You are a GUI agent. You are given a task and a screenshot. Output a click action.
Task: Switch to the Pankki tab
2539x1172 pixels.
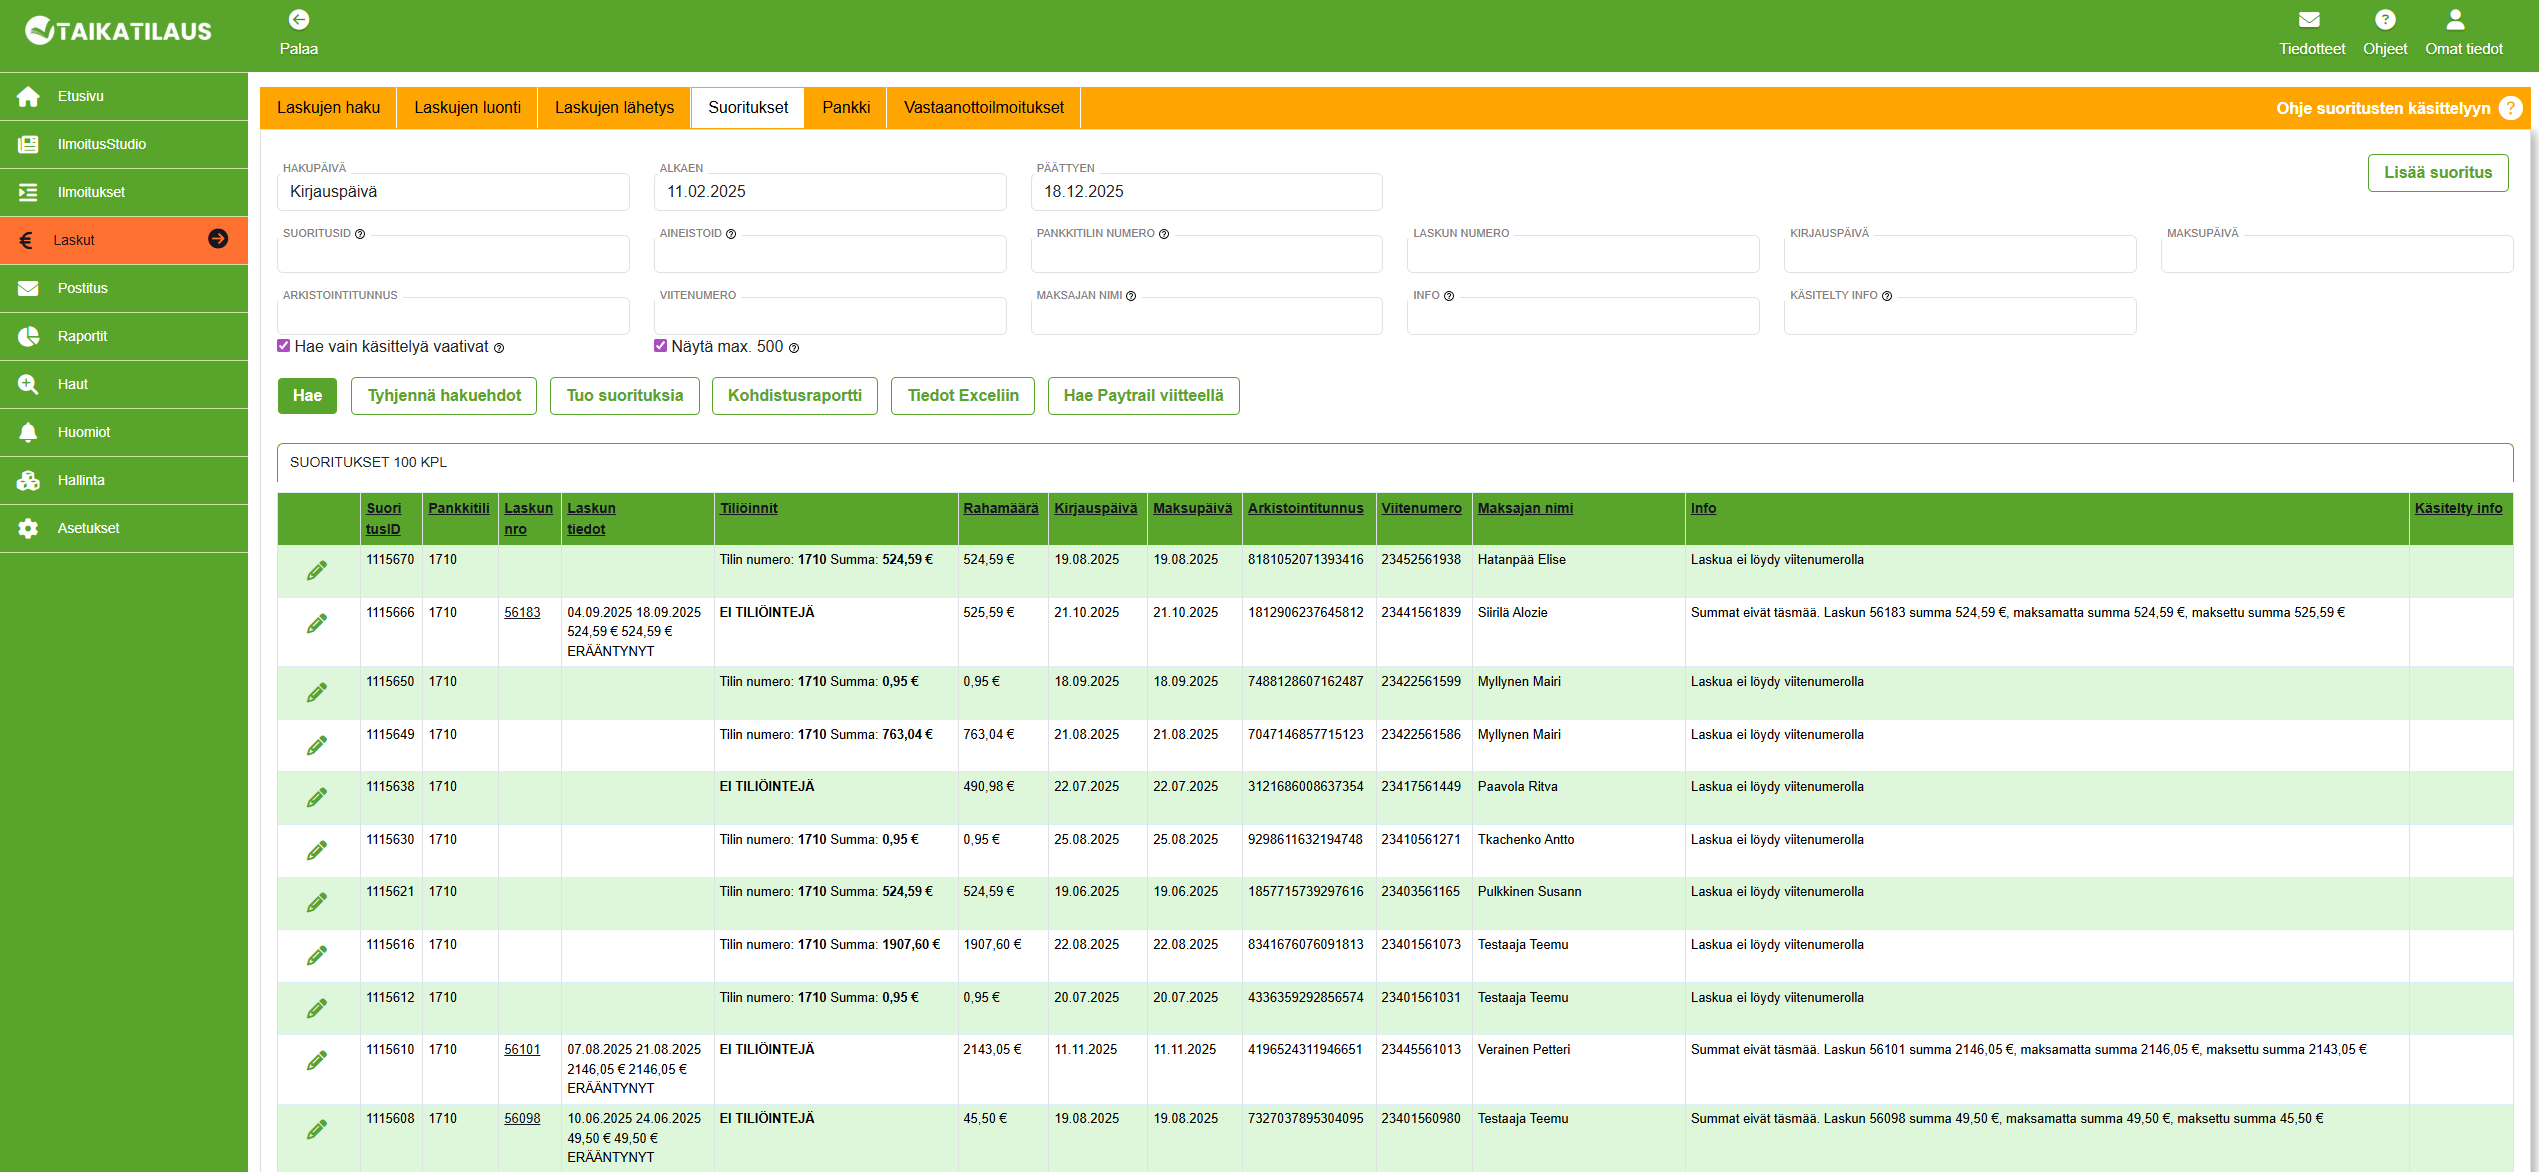(845, 108)
